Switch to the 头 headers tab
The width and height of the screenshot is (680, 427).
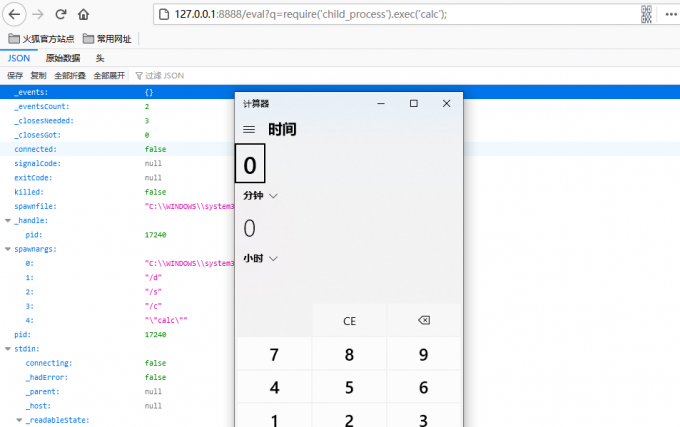100,58
